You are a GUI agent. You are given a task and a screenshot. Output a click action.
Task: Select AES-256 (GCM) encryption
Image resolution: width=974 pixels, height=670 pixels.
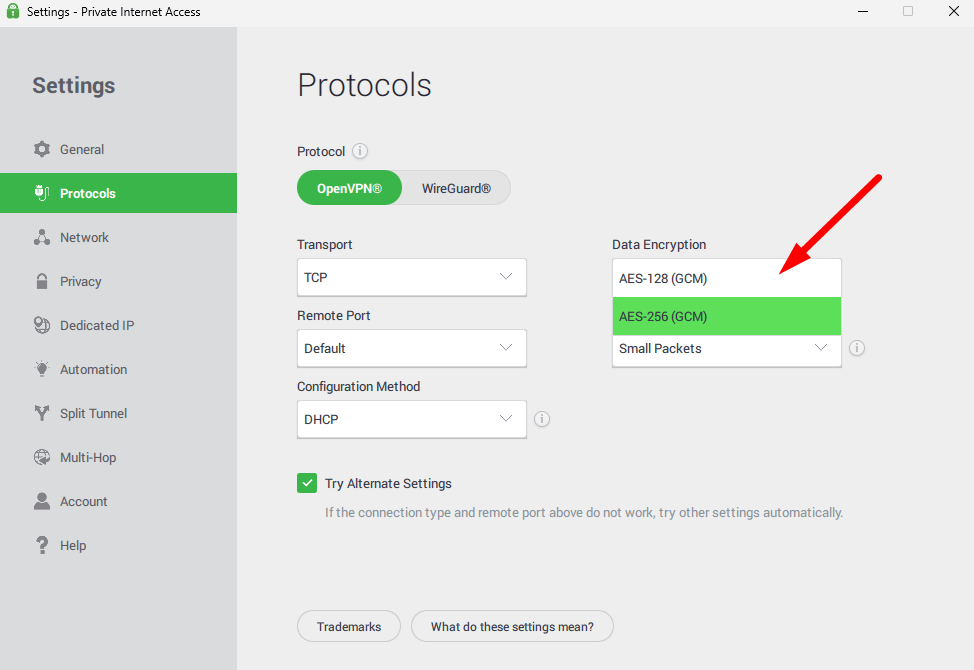[726, 316]
